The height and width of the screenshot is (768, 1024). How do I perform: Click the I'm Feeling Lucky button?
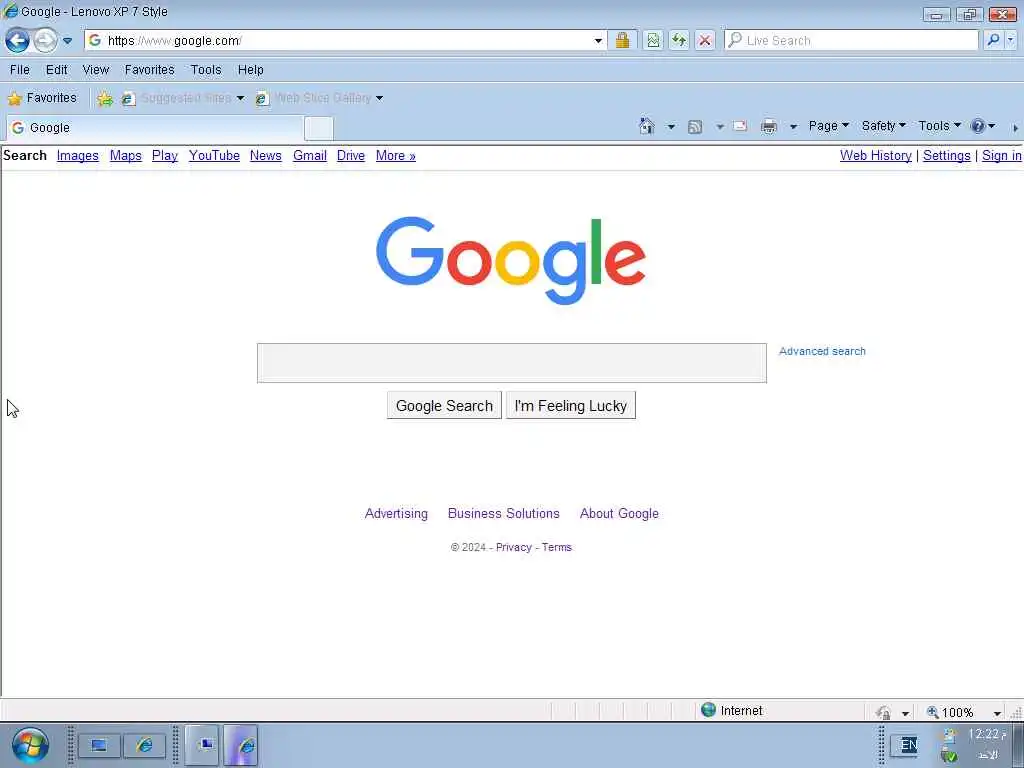pos(571,406)
